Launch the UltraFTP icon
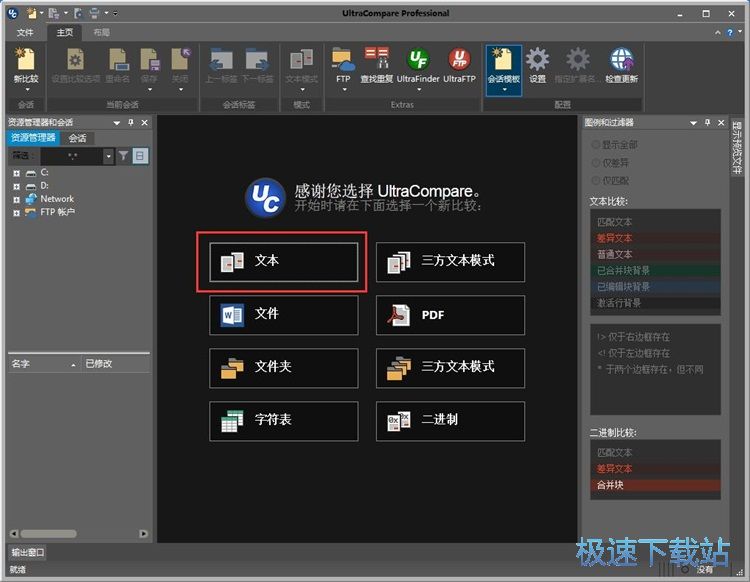Image resolution: width=750 pixels, height=582 pixels. 459,60
